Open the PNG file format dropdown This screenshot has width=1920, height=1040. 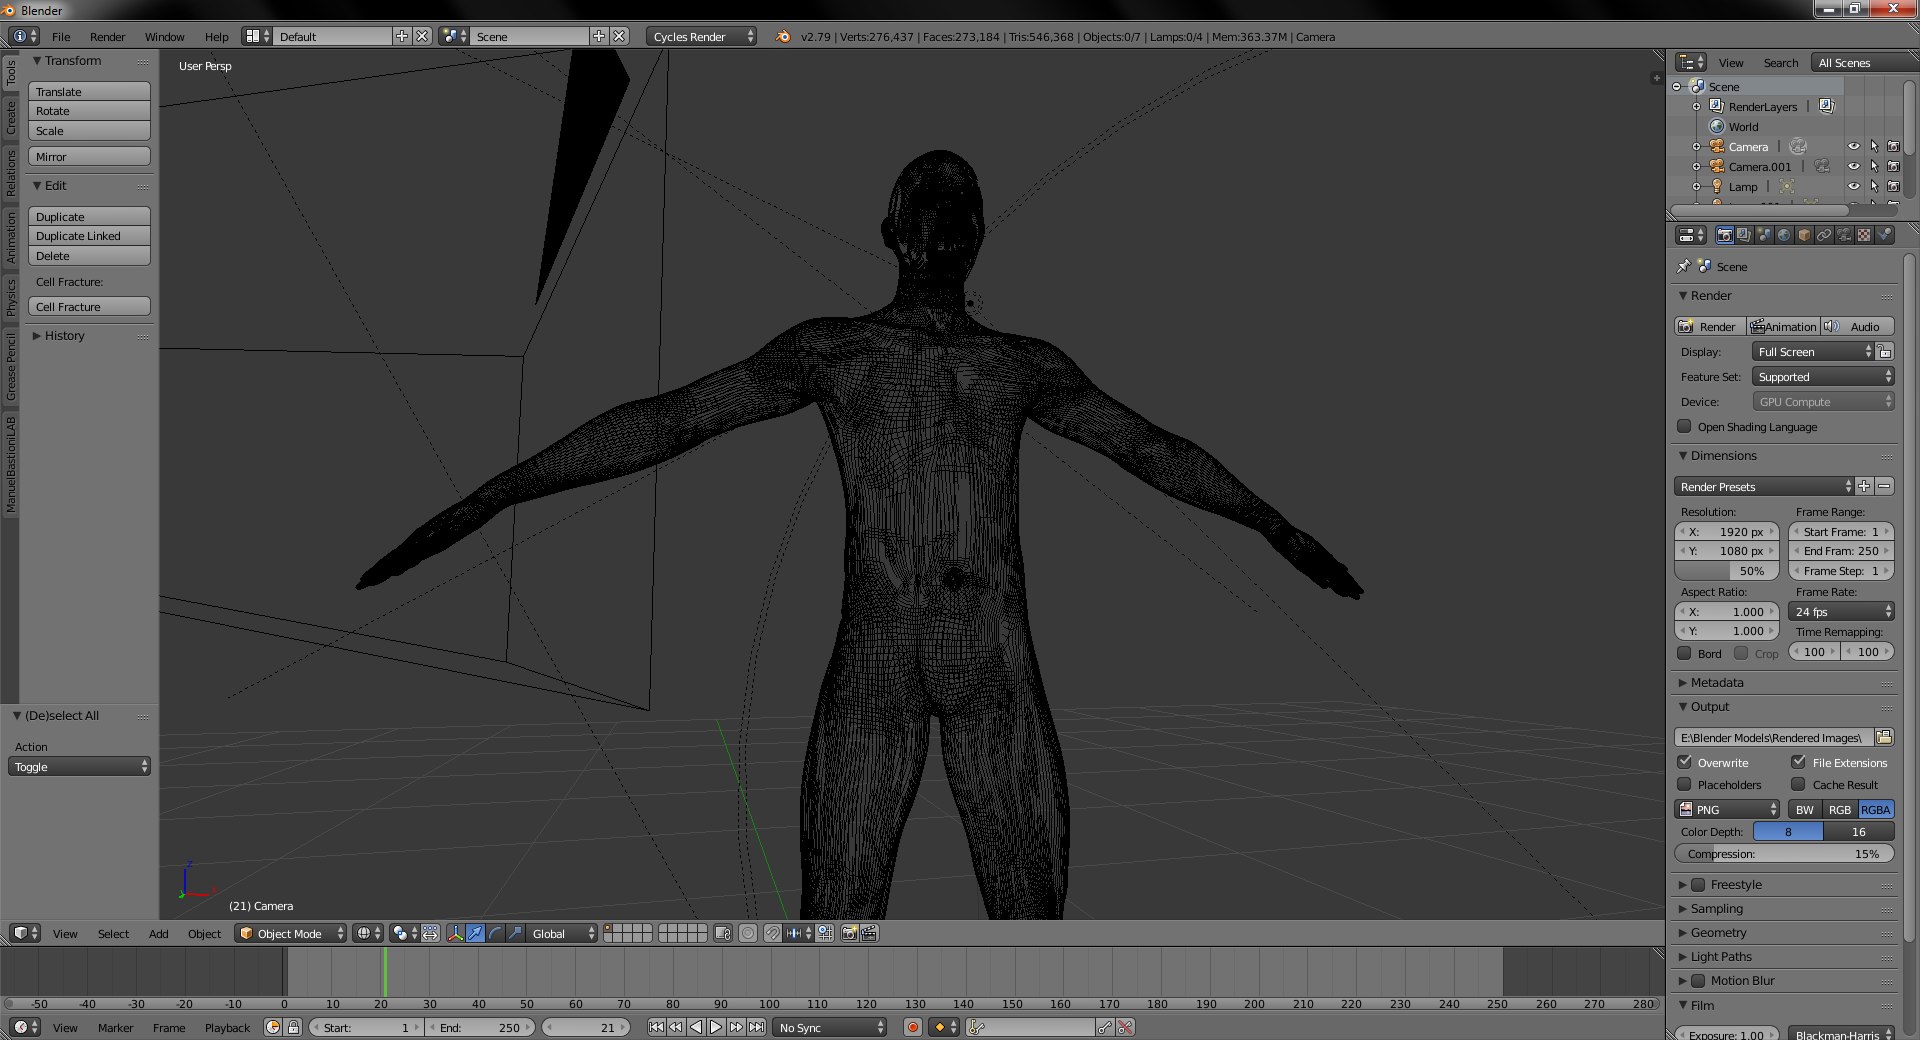click(1728, 809)
